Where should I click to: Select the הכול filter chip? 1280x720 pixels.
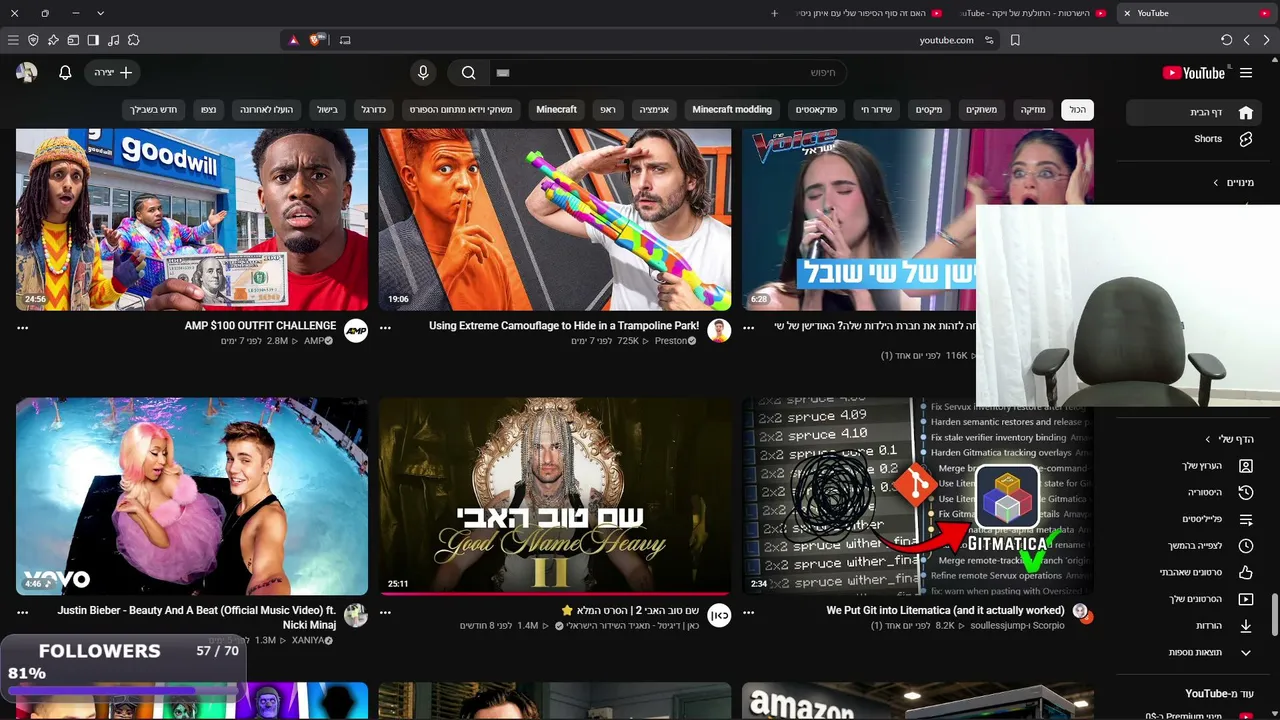[x=1077, y=110]
